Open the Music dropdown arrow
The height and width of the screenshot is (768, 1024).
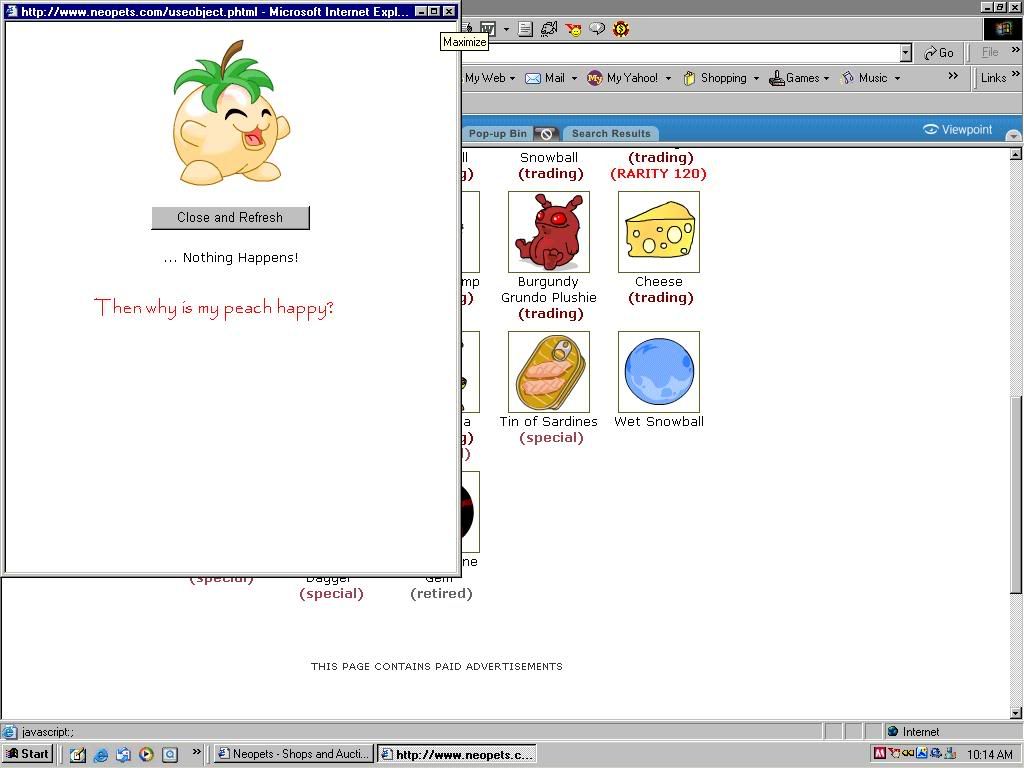(x=897, y=78)
